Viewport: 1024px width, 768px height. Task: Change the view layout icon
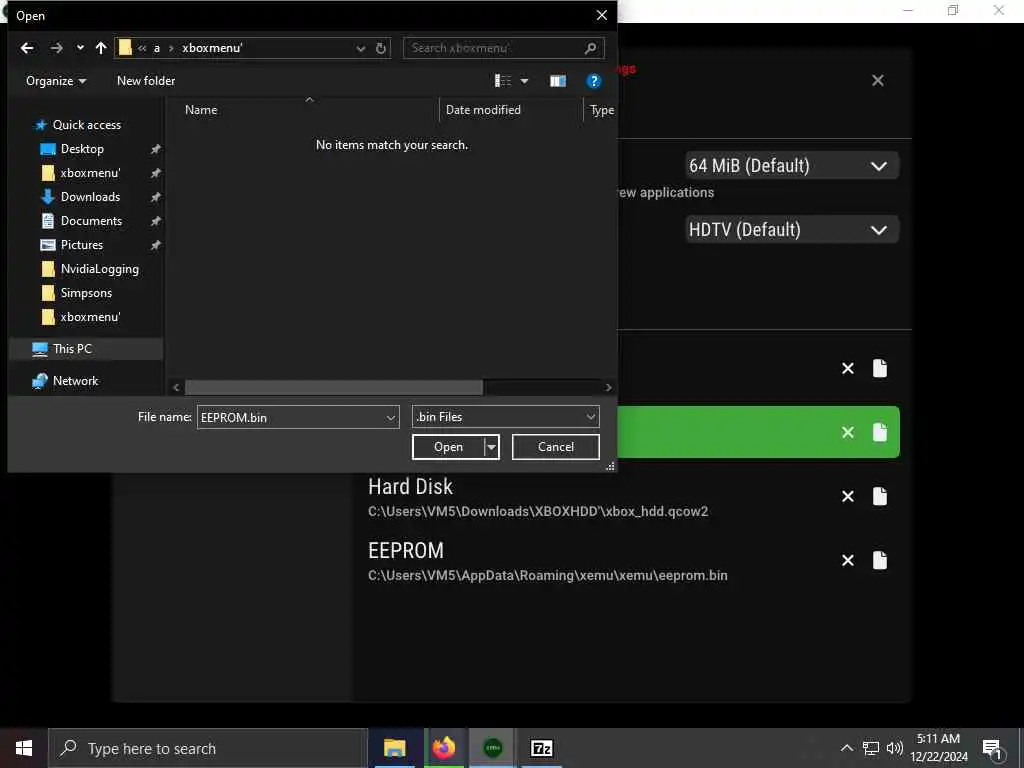[x=503, y=80]
